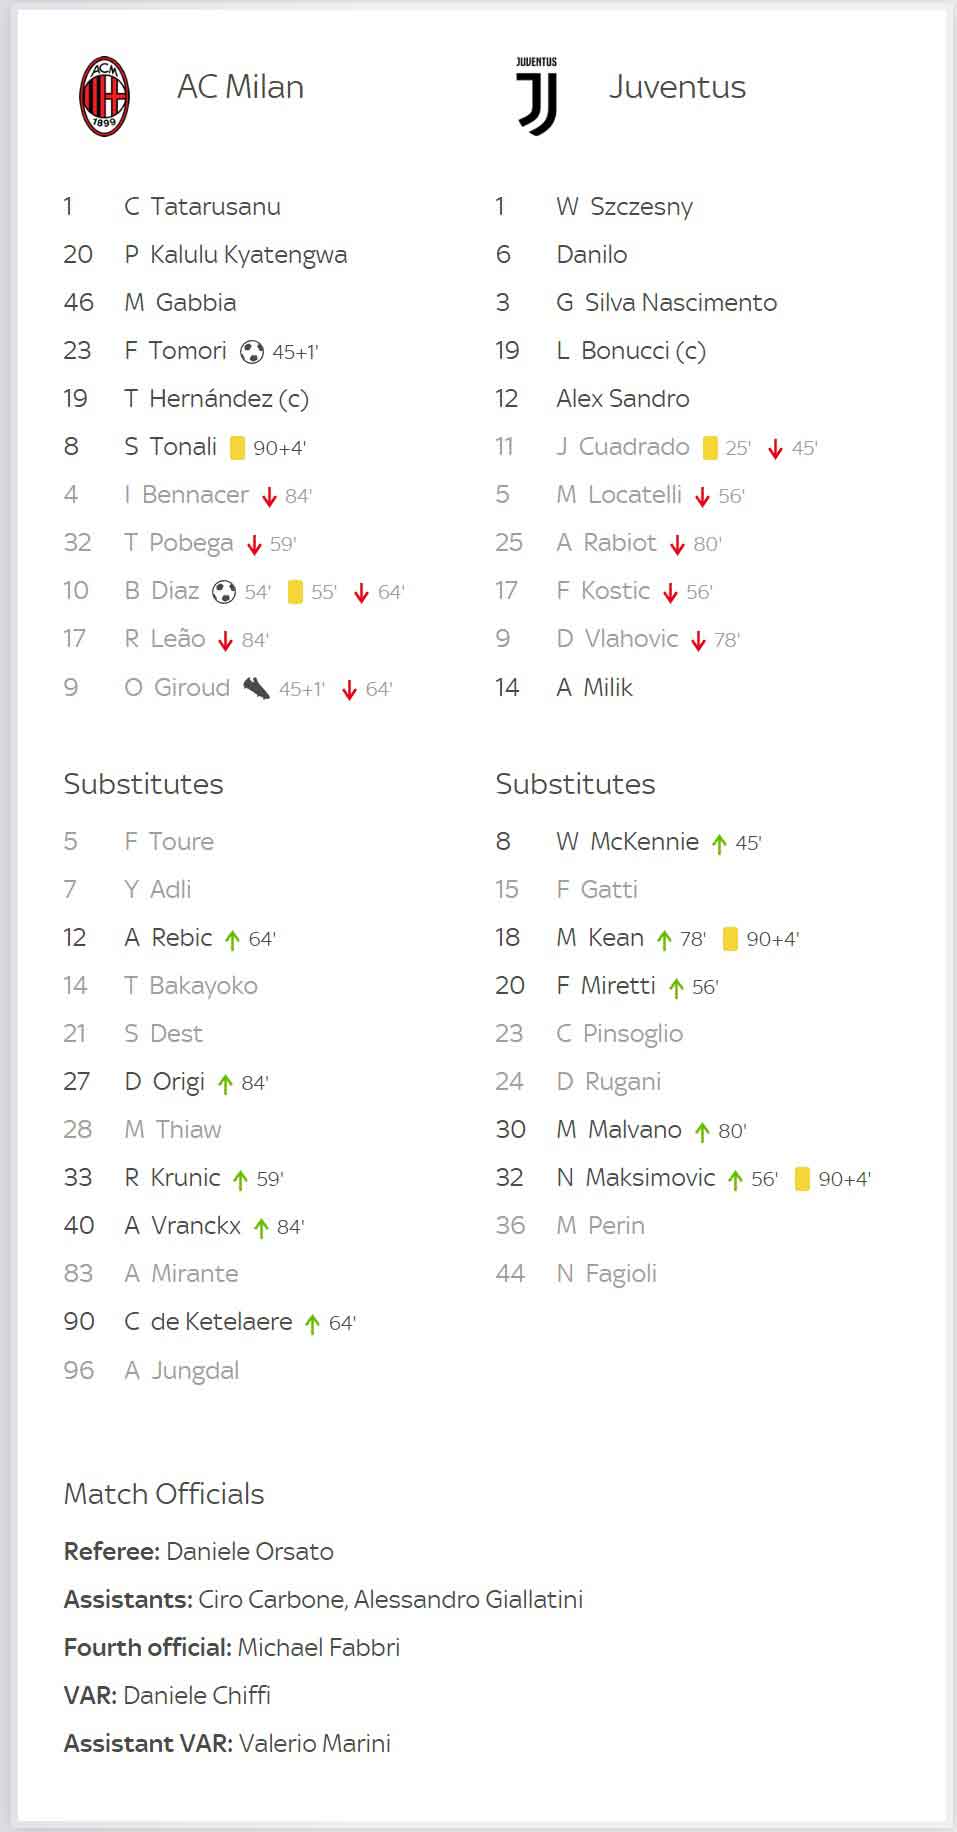
Task: Select the Juventus team name
Action: pyautogui.click(x=677, y=87)
